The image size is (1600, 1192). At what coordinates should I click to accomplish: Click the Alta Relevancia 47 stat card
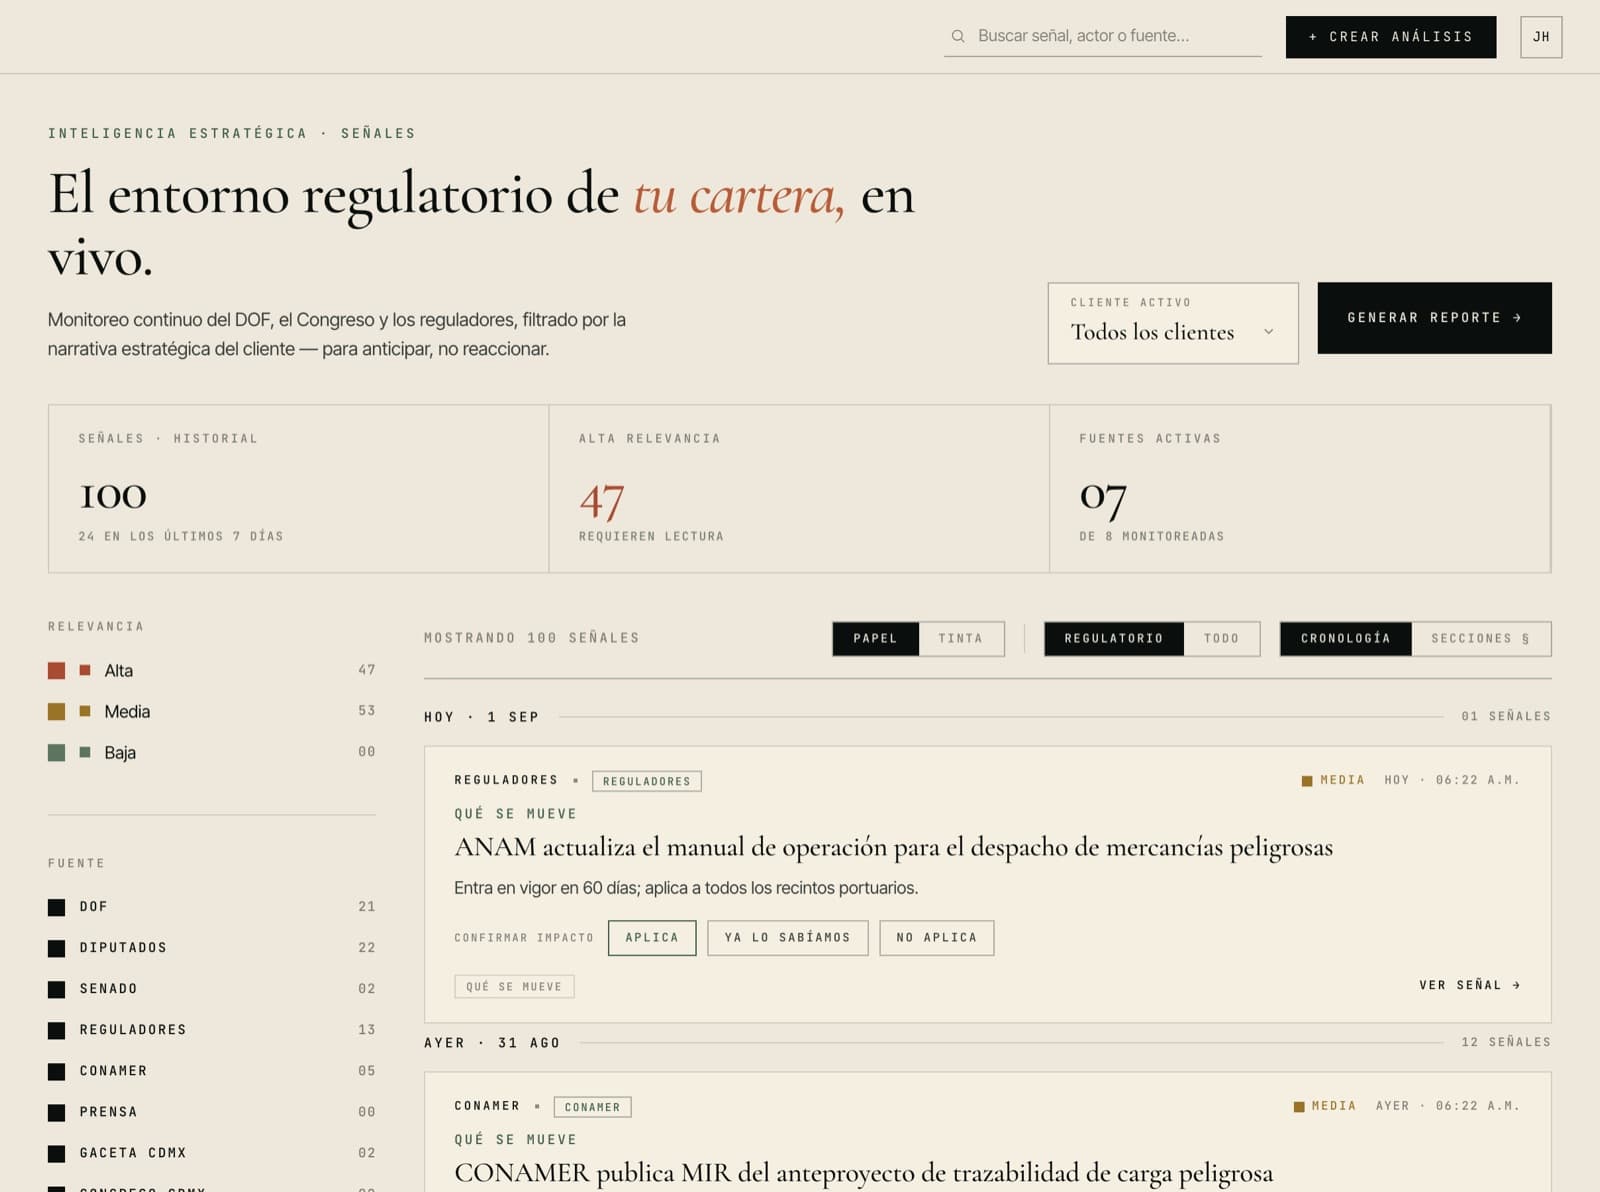click(x=799, y=489)
